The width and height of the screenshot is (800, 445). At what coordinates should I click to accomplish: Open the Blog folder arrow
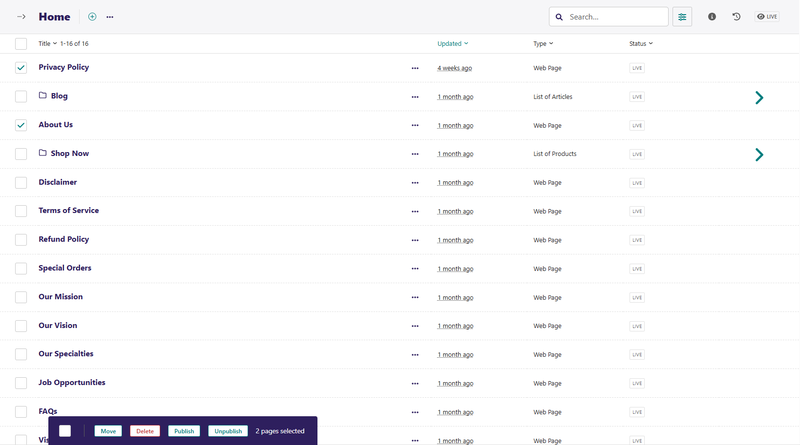[x=759, y=97]
